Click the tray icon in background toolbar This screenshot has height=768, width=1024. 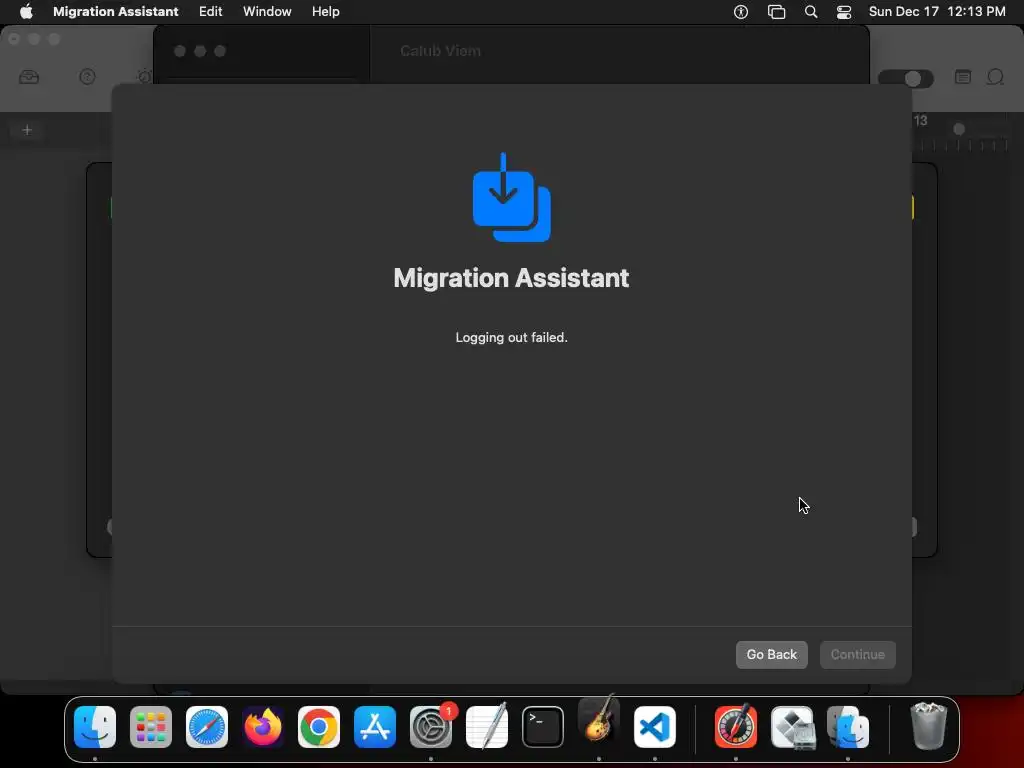[29, 78]
